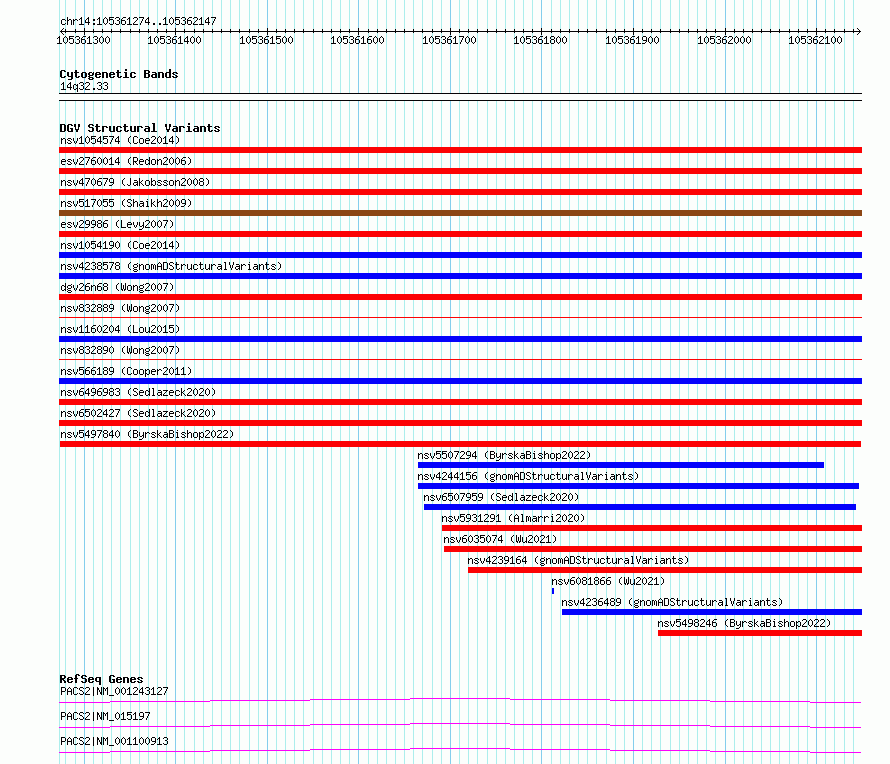
Task: Select the nsv4236489 (gnomADStructuralVariants) label
Action: pyautogui.click(x=672, y=602)
